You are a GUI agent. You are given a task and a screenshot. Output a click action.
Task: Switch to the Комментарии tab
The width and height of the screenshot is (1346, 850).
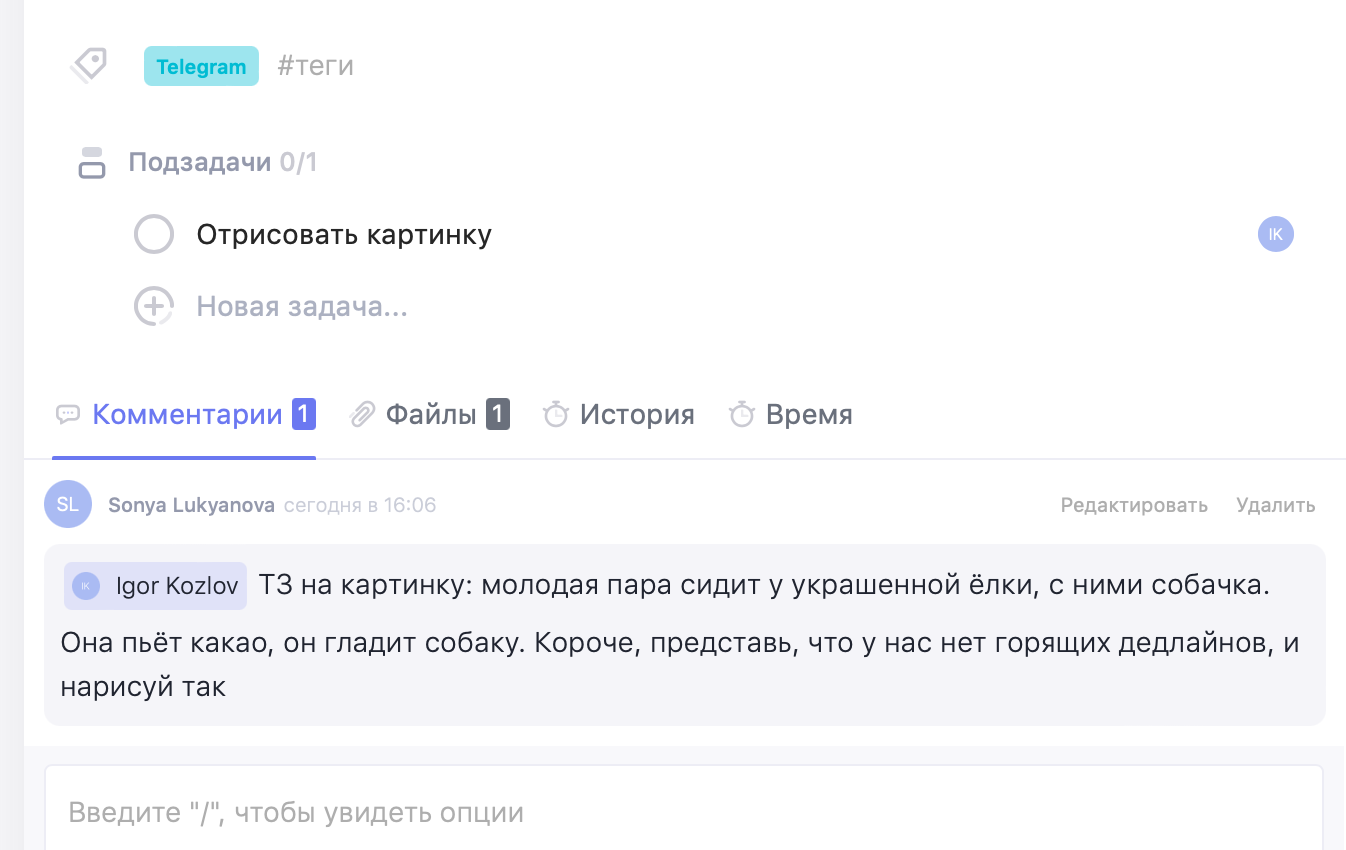coord(187,414)
